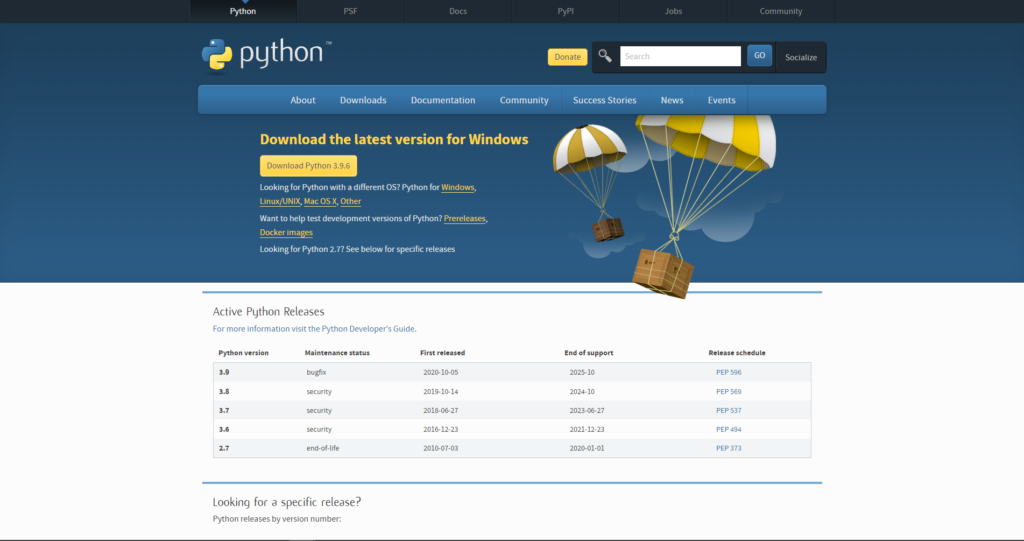Click Download Python 3.9.6 button
1024x541 pixels.
[308, 166]
